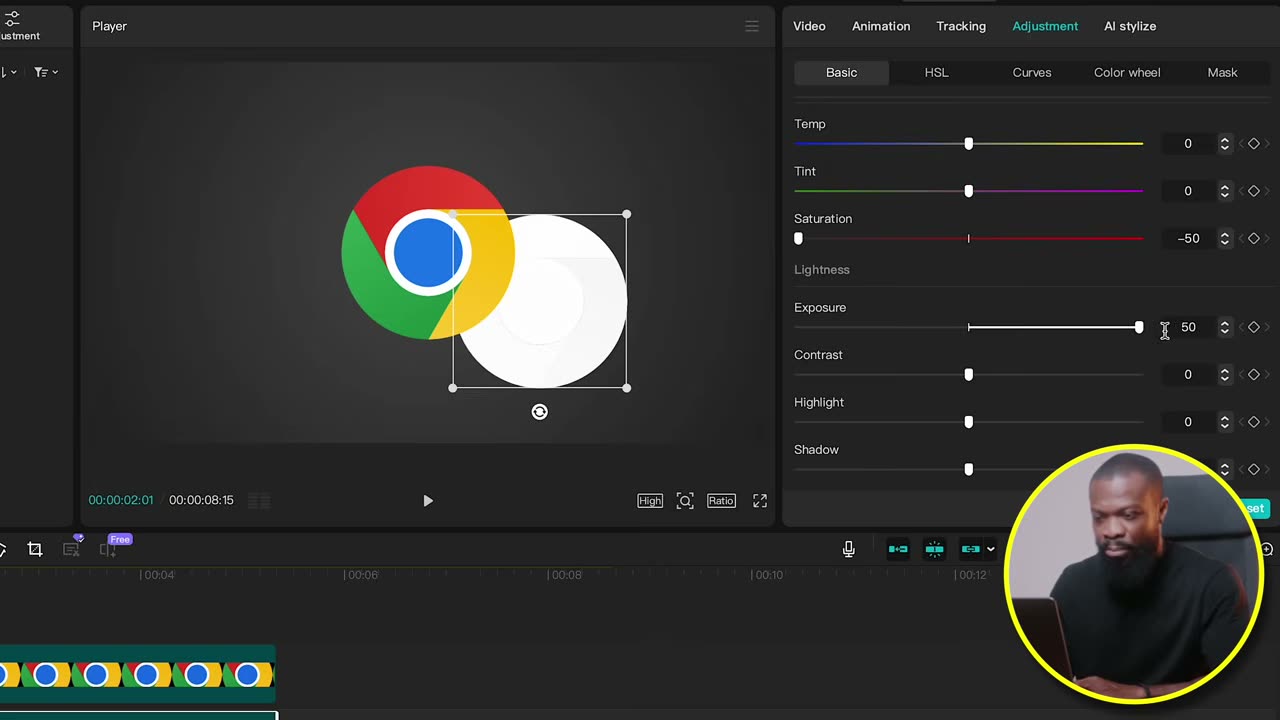Click the Contrast slider handle

968,374
